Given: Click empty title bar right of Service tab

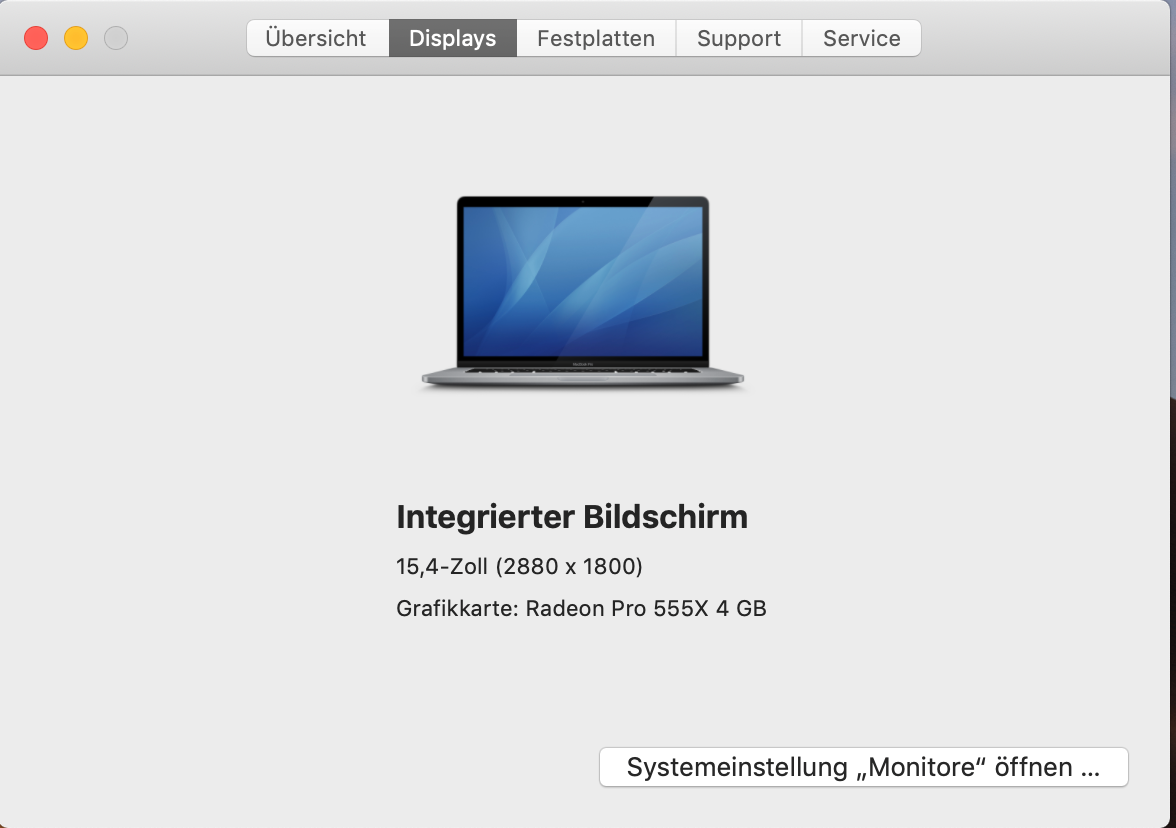Looking at the screenshot, I should [x=1042, y=38].
